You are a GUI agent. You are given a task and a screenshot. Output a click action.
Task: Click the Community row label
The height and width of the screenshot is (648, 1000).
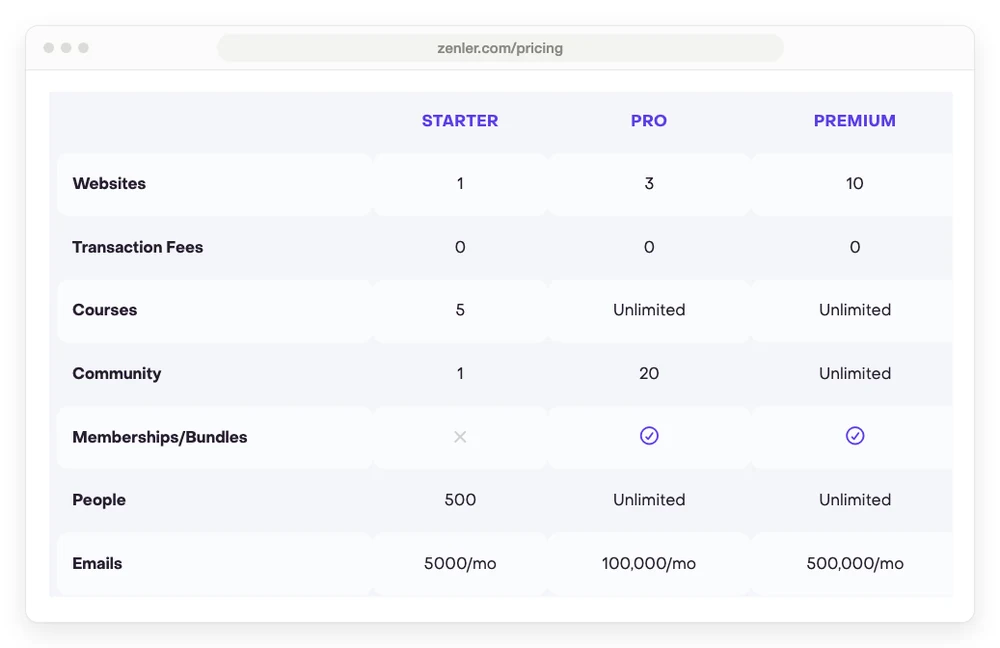point(117,373)
